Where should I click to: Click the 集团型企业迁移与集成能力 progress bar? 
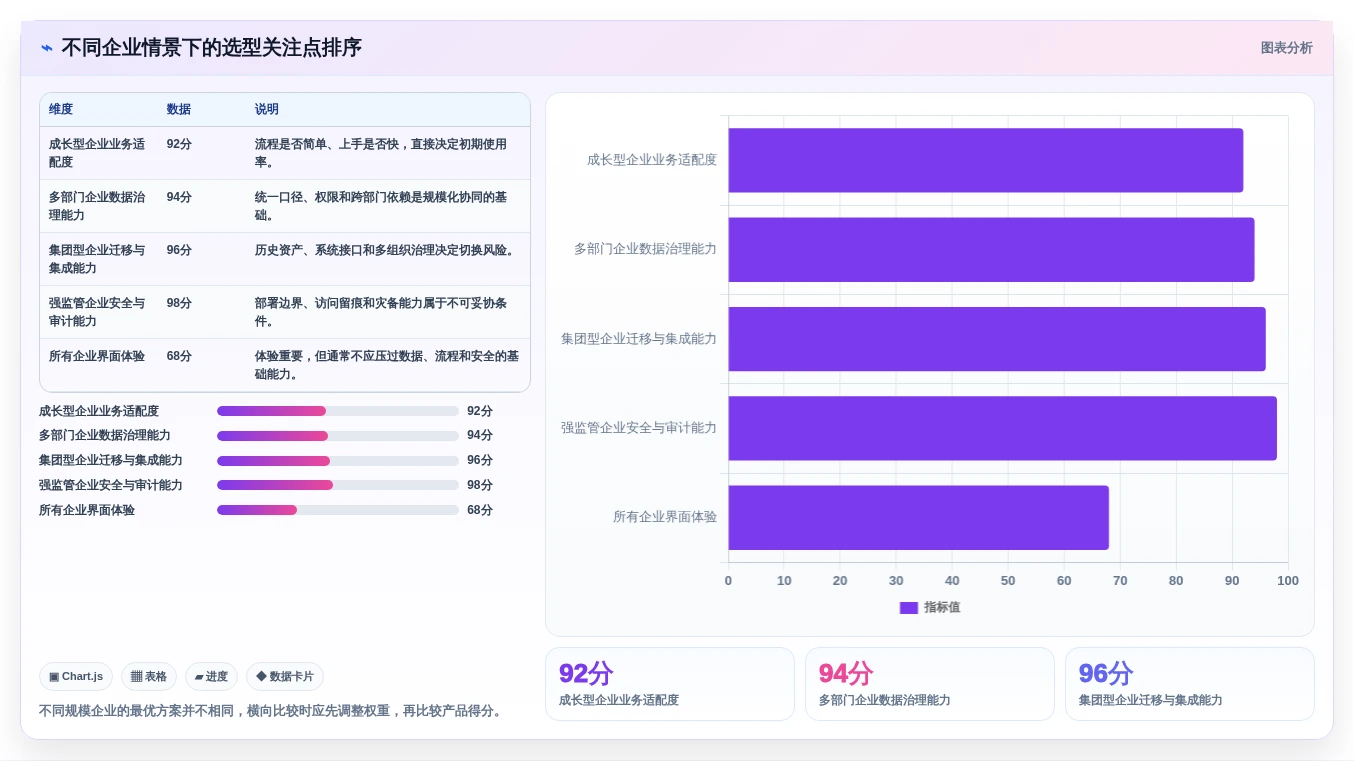click(x=338, y=461)
